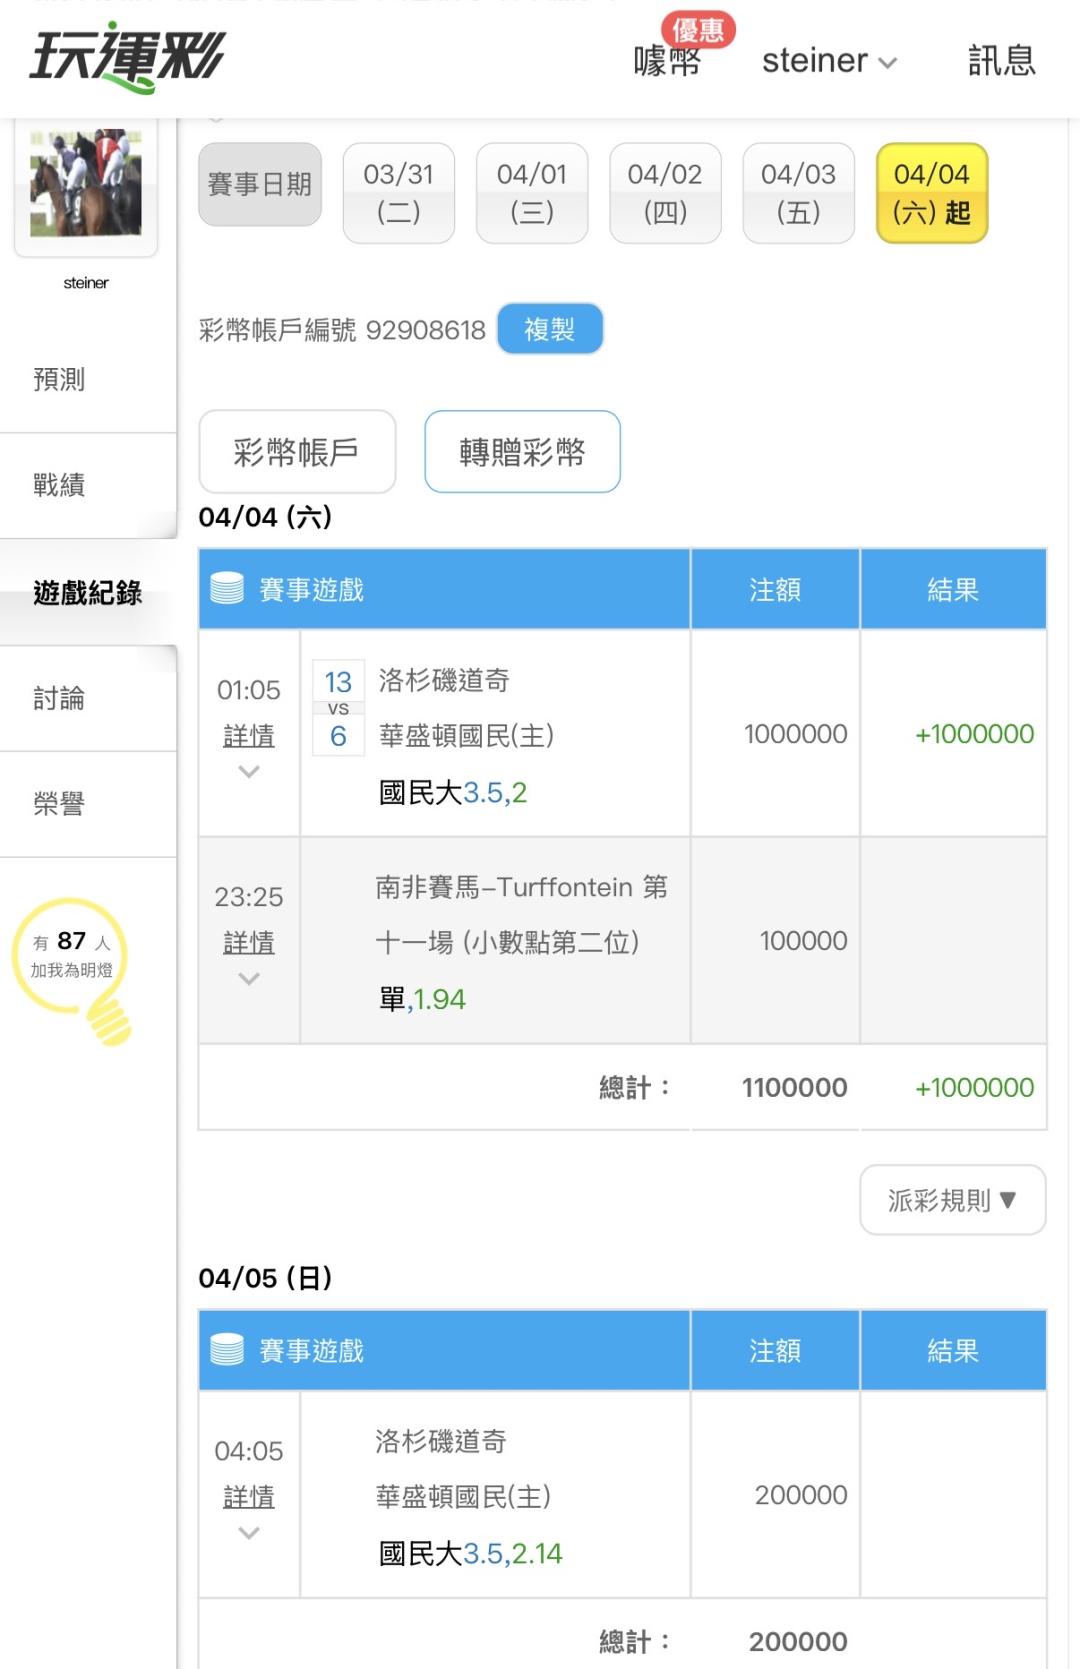Expand details chevron under the 01:05 game
This screenshot has height=1669, width=1080.
[249, 772]
